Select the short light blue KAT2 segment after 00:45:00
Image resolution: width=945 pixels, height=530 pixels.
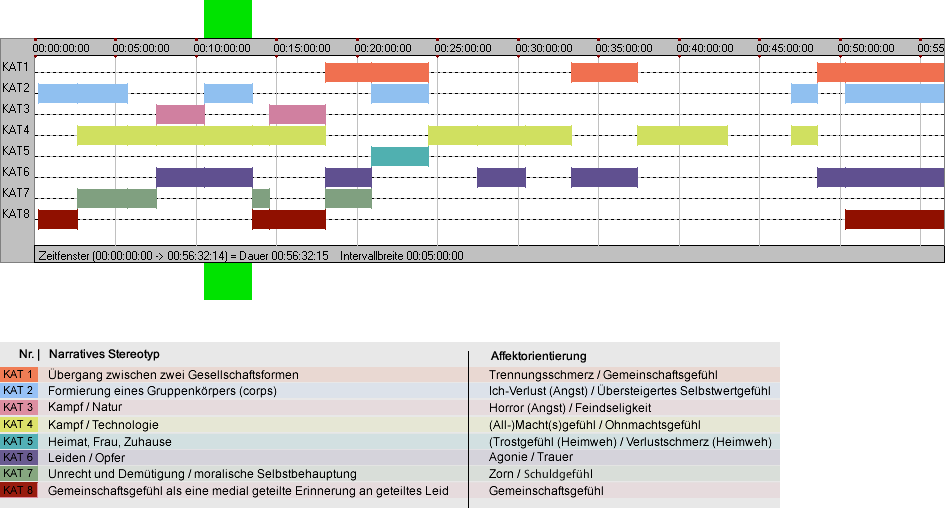pyautogui.click(x=804, y=93)
